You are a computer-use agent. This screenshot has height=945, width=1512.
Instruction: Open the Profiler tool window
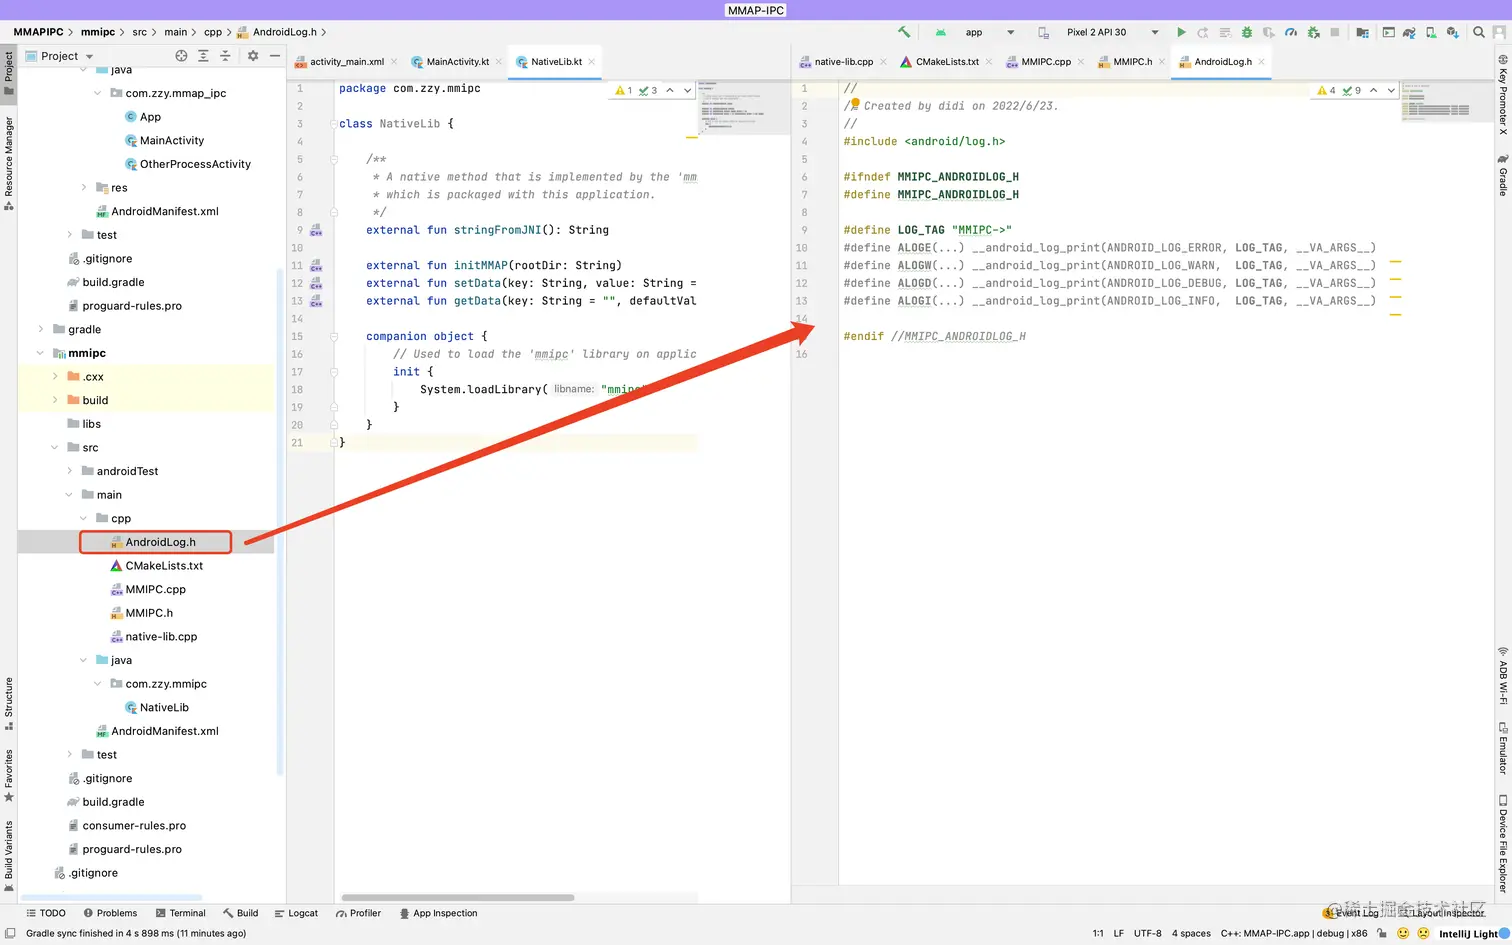coord(359,913)
